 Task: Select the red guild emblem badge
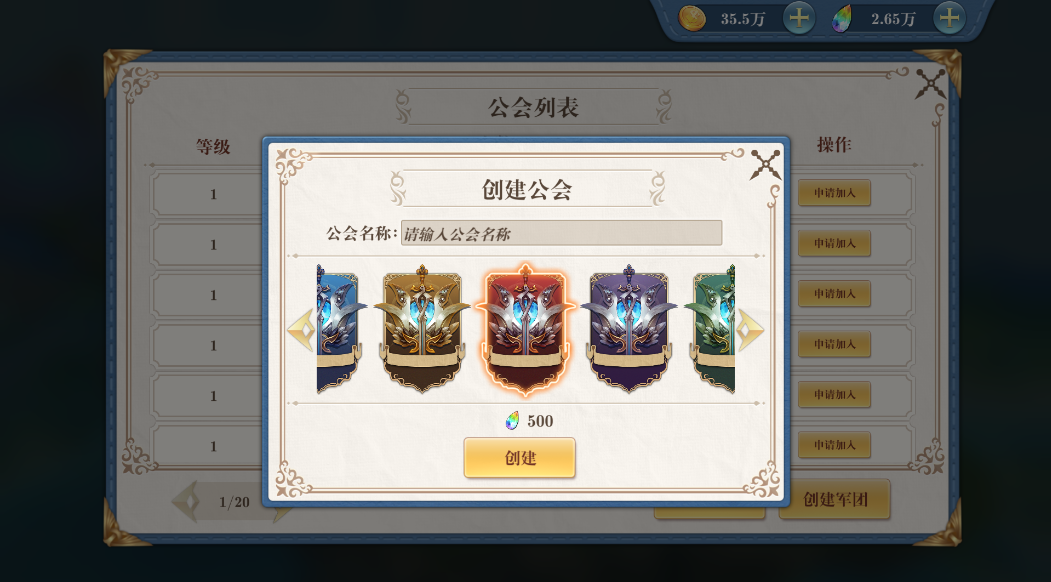tap(526, 329)
